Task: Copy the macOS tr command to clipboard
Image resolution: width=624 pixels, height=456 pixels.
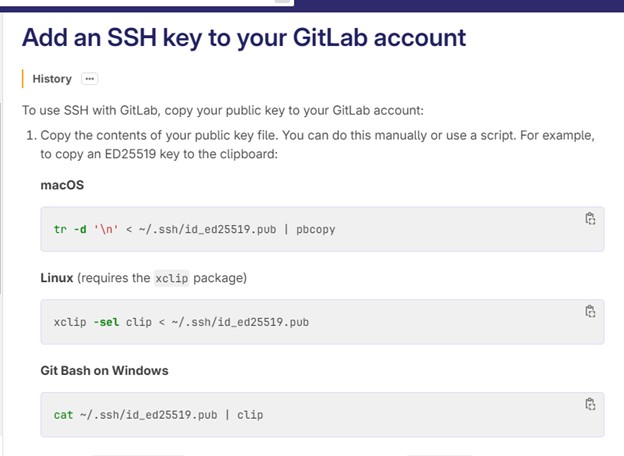Action: (590, 219)
